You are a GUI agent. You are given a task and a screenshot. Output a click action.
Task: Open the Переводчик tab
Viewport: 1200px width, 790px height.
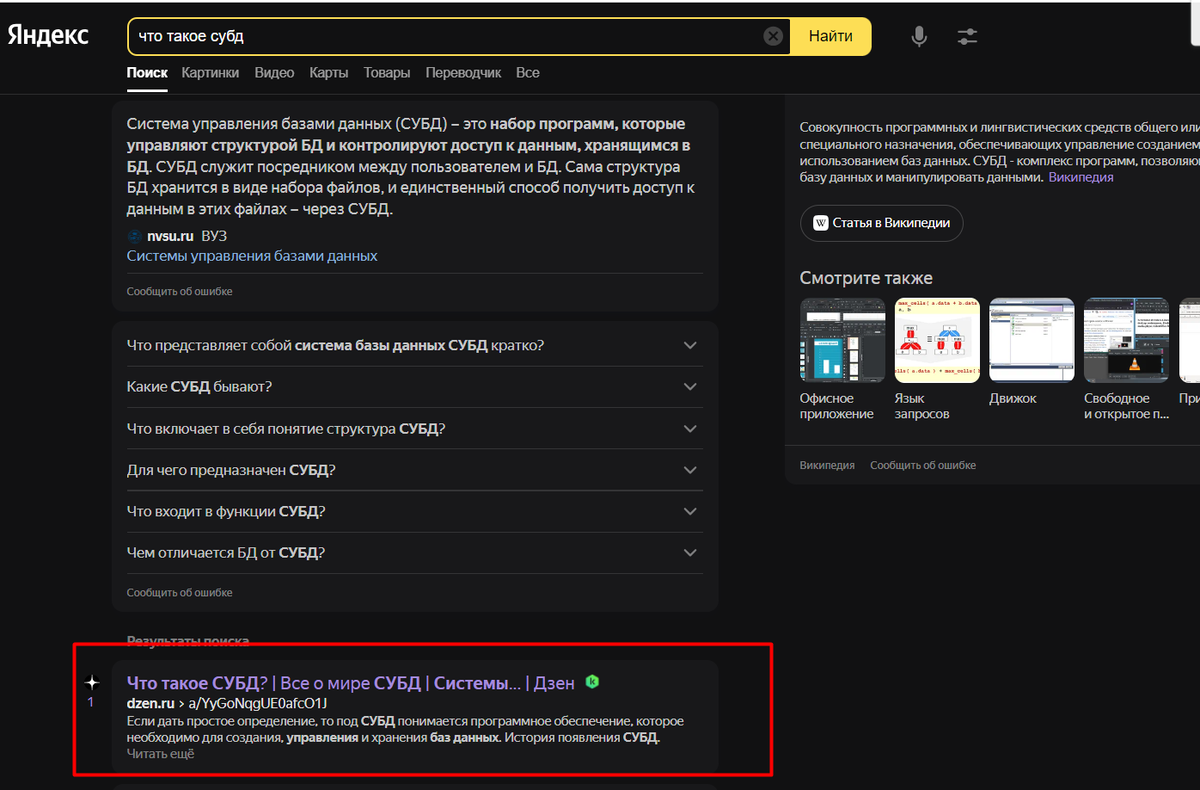click(463, 73)
